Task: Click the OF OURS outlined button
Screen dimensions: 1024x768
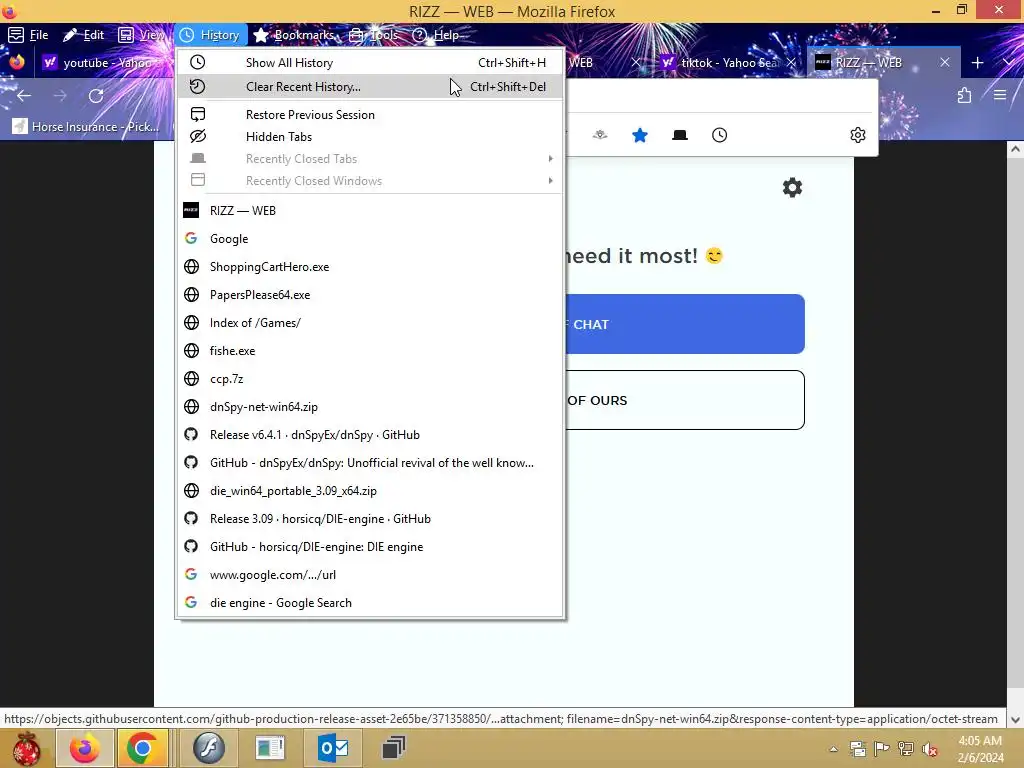Action: coord(684,400)
